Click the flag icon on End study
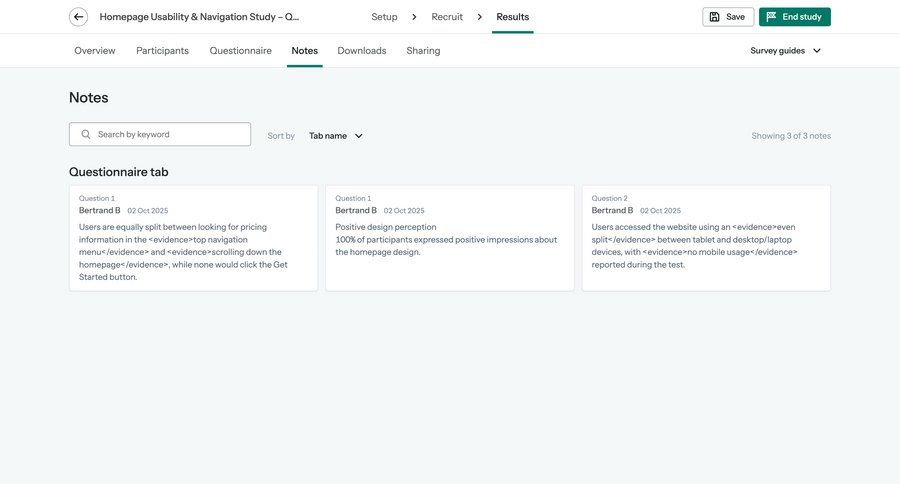 771,17
